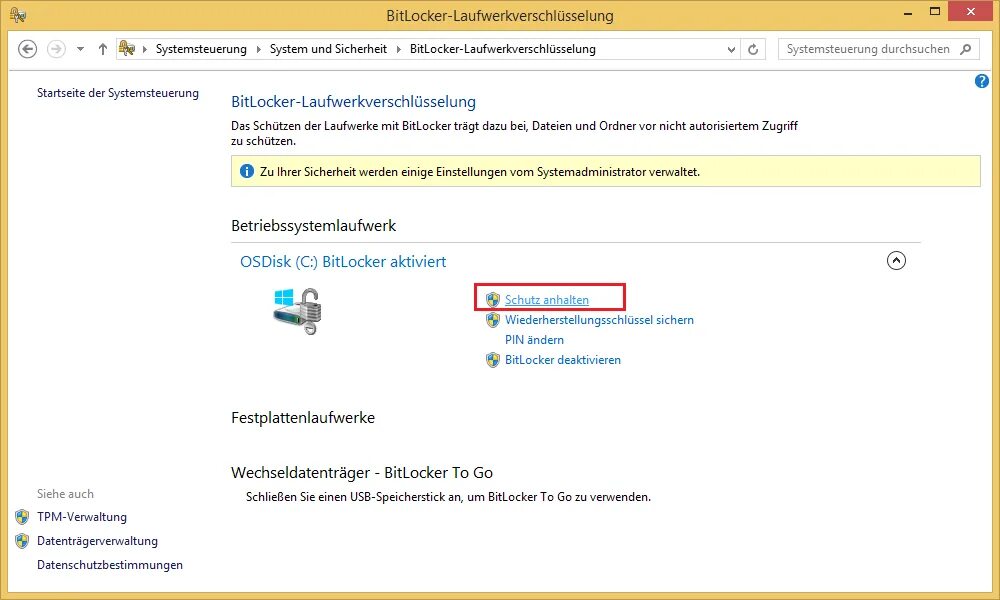Open Datenschutzbestimmungen link
This screenshot has height=600, width=1000.
(x=110, y=565)
